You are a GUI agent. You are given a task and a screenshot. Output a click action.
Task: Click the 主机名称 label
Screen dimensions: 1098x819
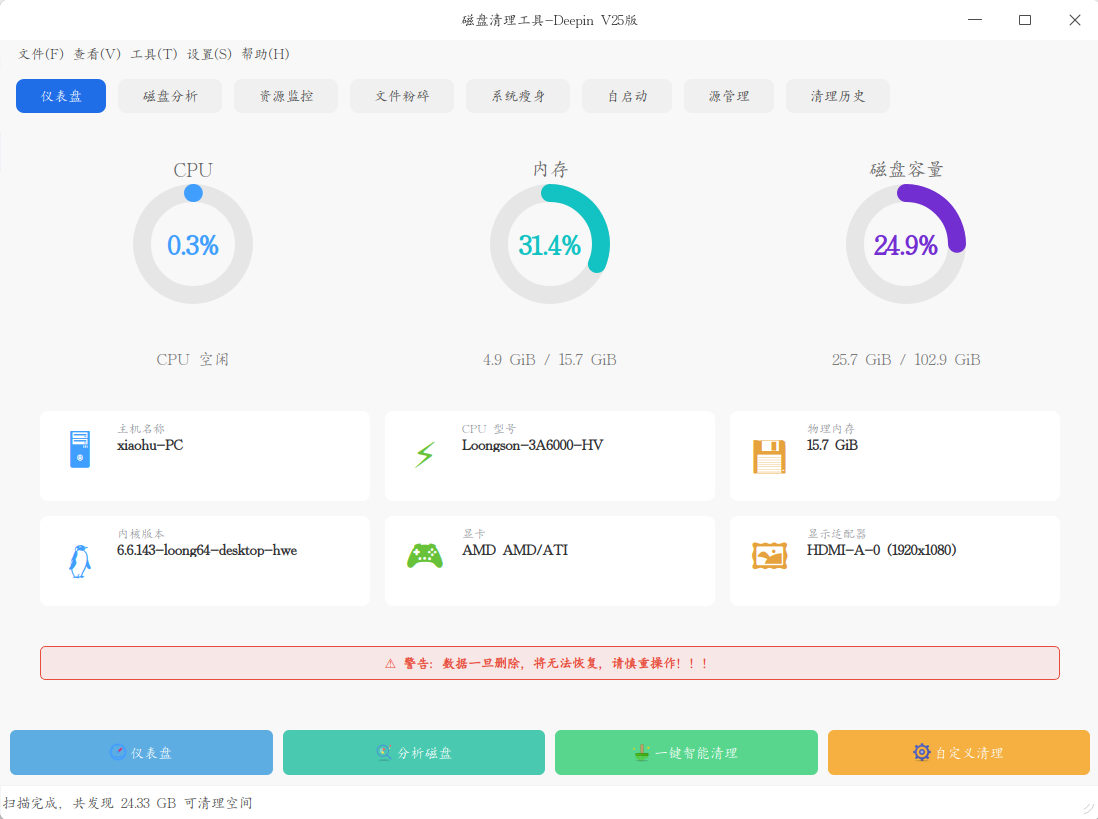tap(141, 428)
